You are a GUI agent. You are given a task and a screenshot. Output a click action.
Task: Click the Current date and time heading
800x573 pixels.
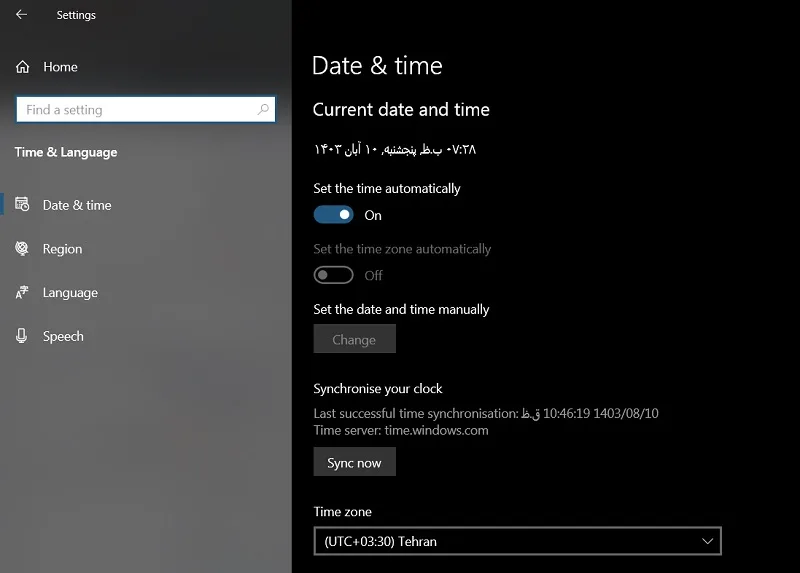click(x=401, y=110)
